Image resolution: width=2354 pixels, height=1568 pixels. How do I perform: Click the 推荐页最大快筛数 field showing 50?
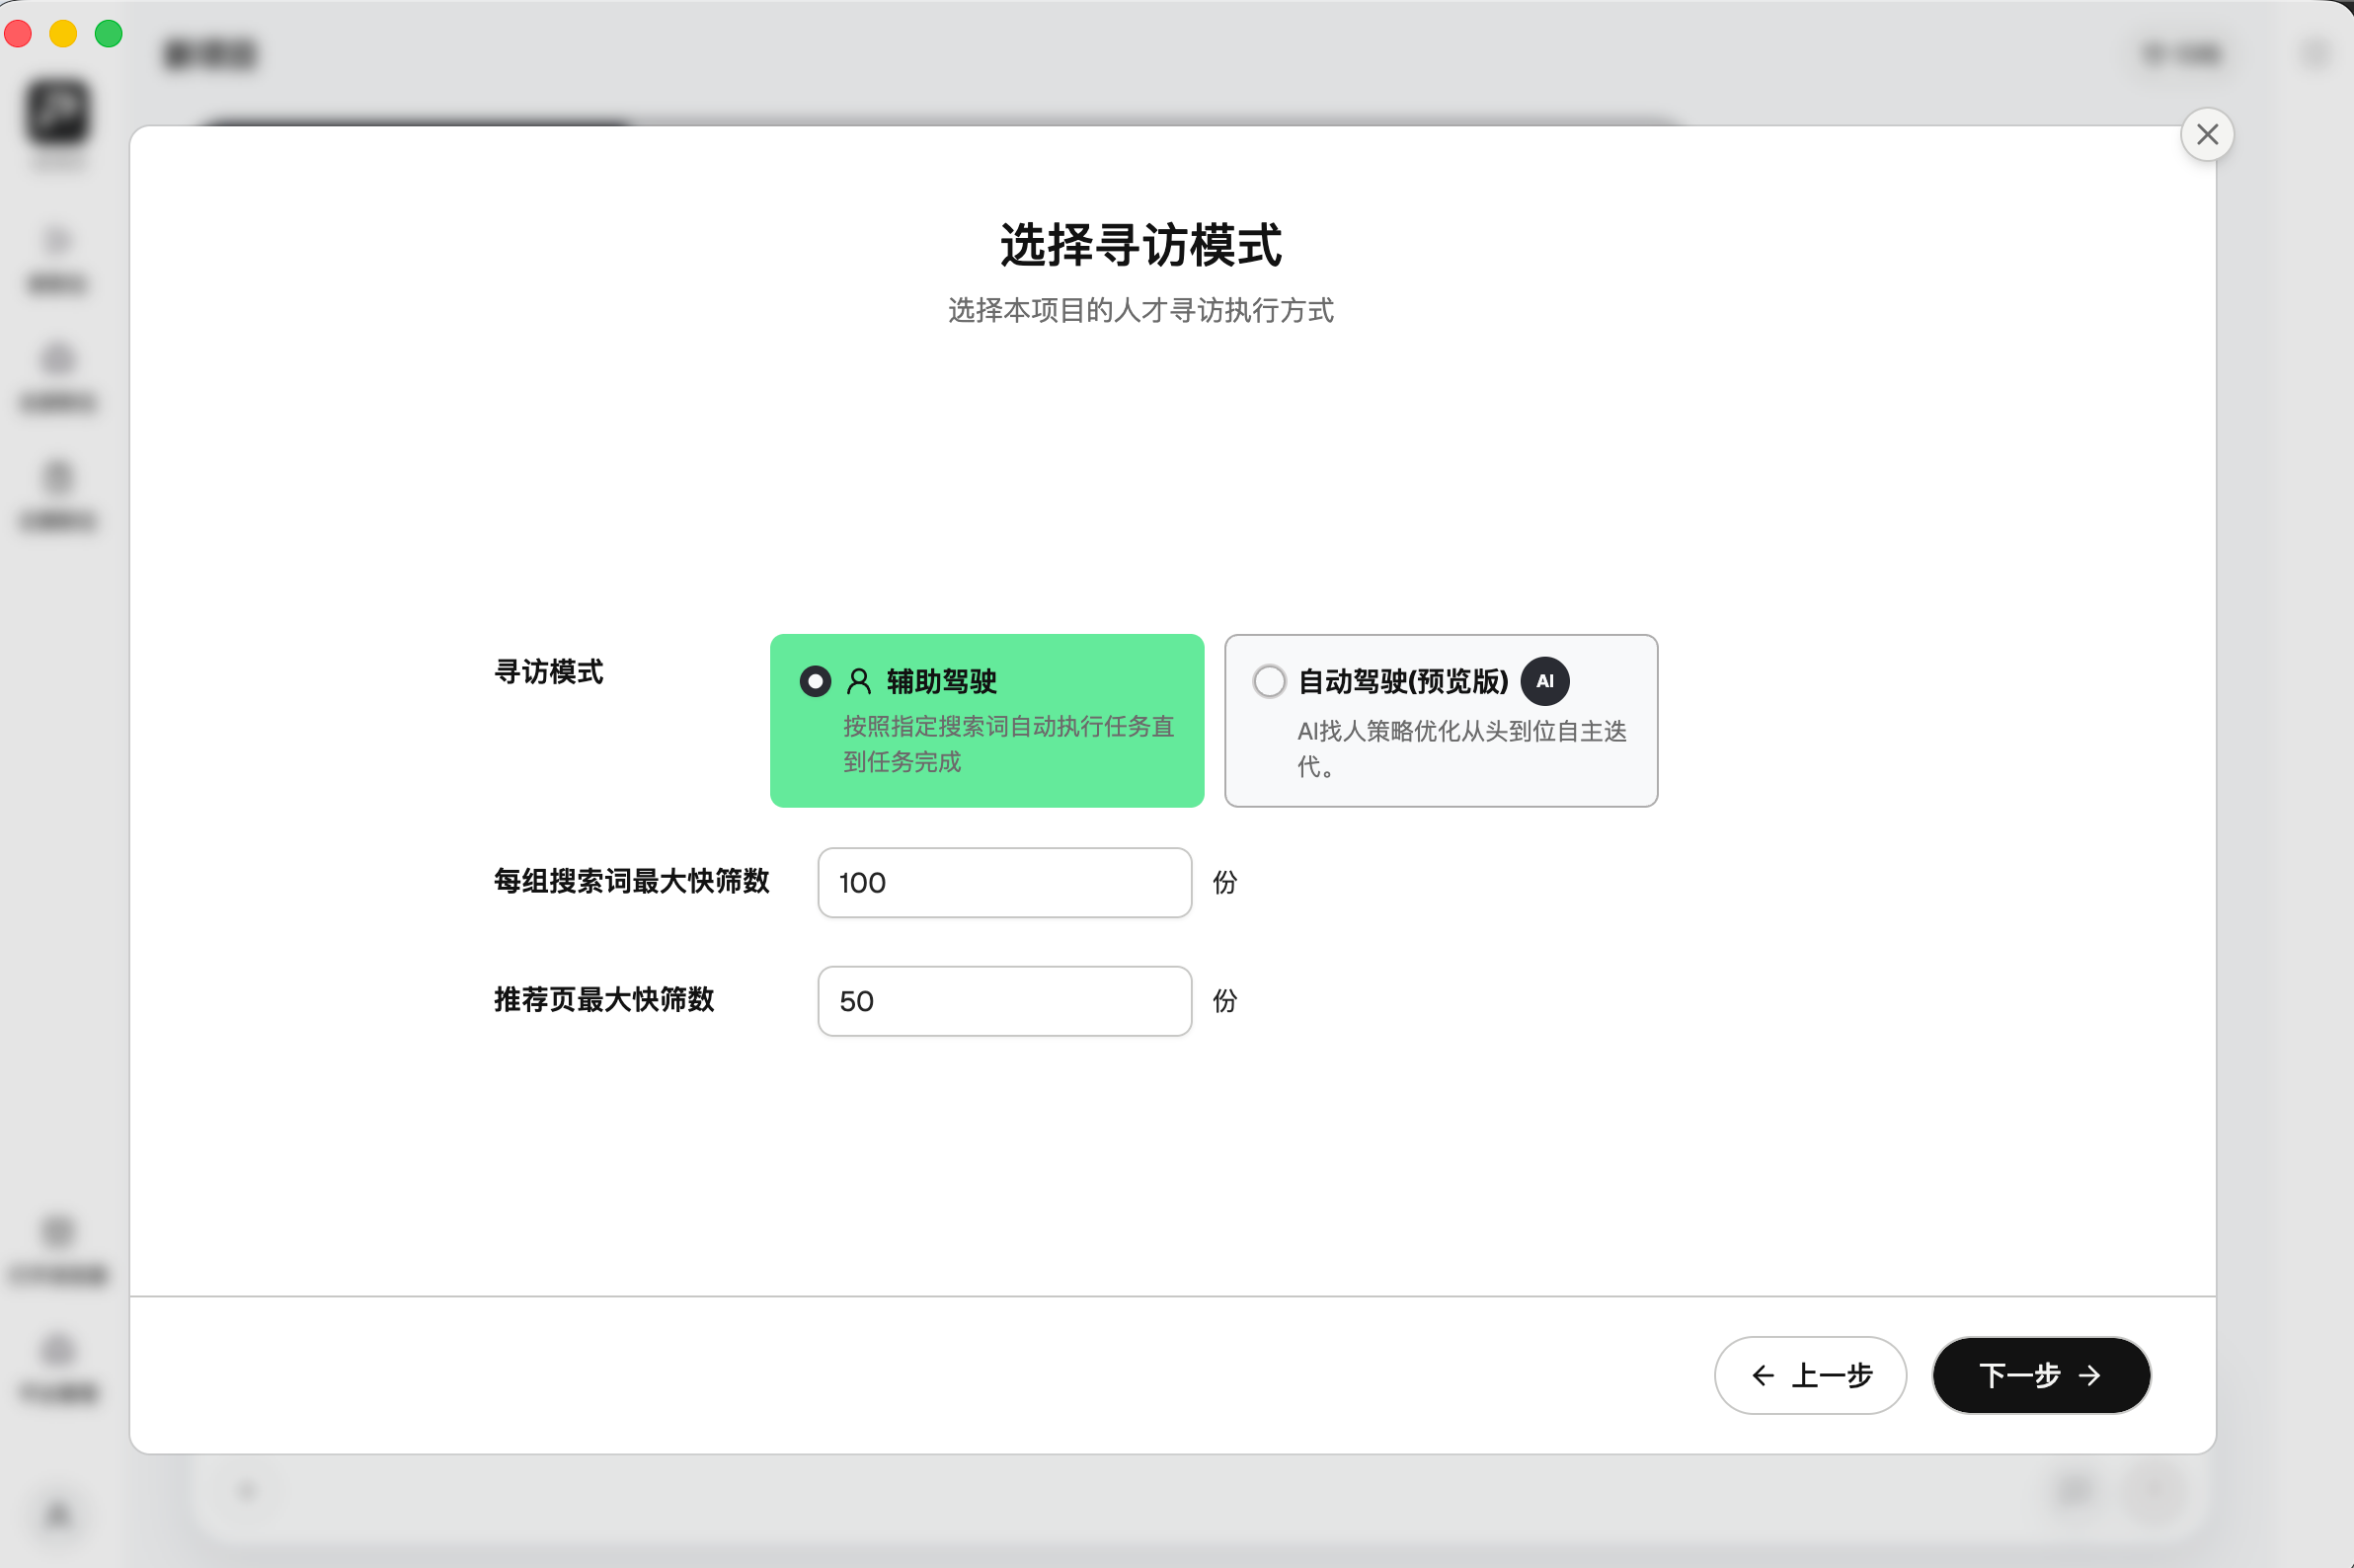(x=1004, y=1001)
